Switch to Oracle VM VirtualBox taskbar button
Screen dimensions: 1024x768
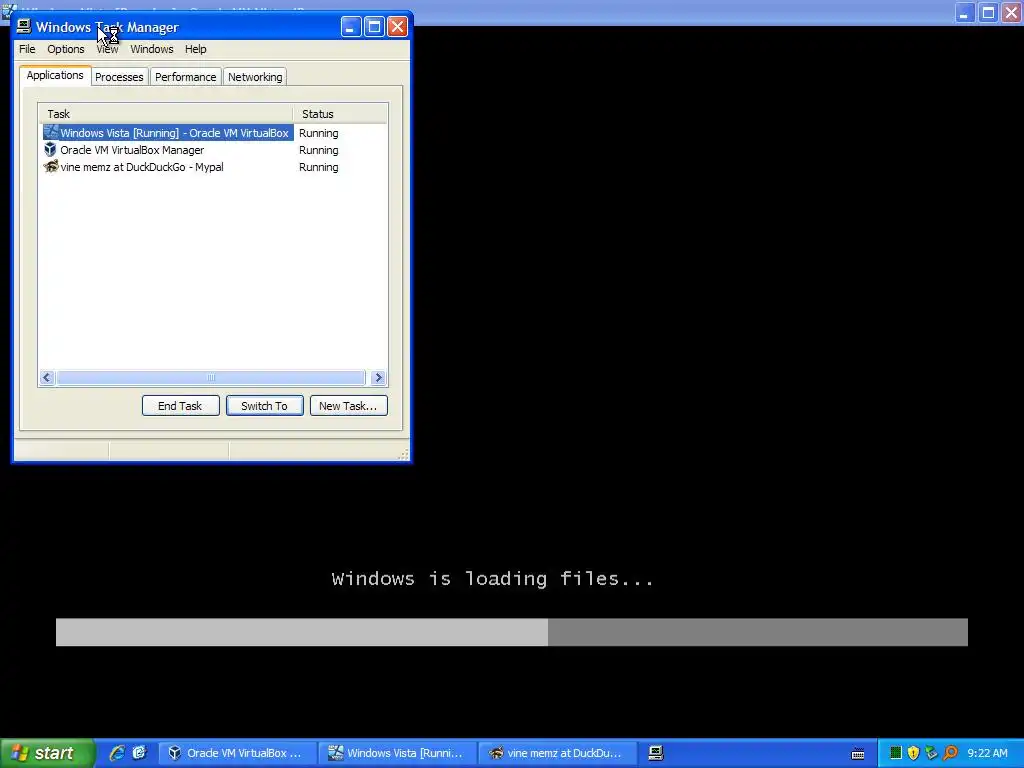tap(238, 753)
